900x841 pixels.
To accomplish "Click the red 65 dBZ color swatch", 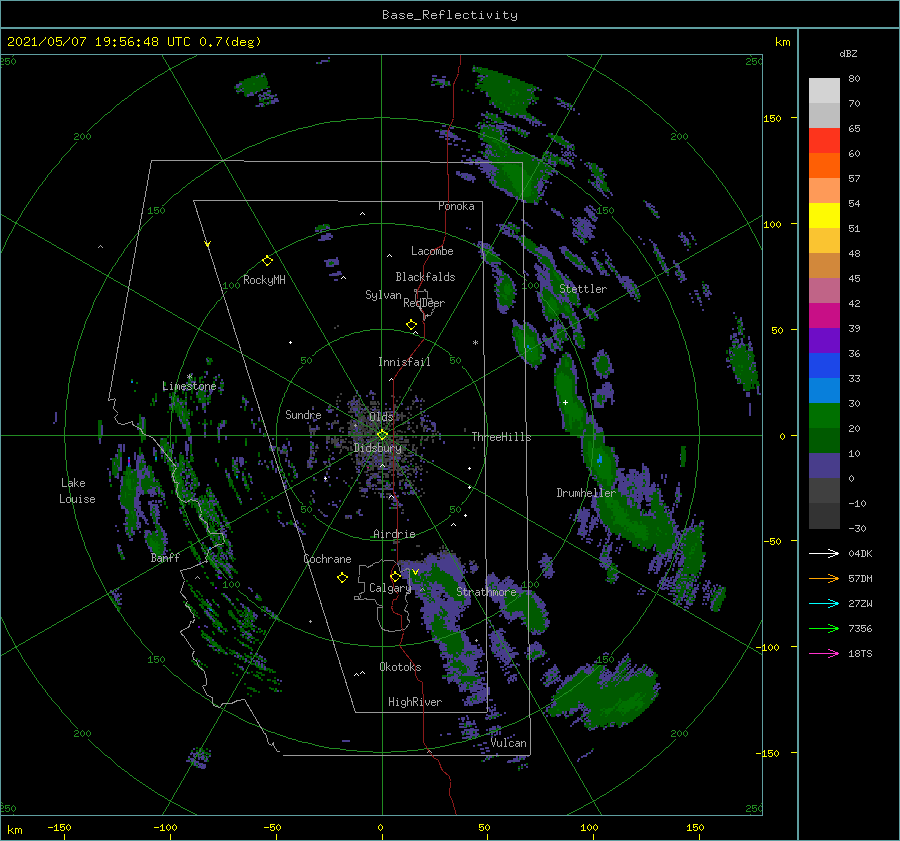I will (x=824, y=140).
